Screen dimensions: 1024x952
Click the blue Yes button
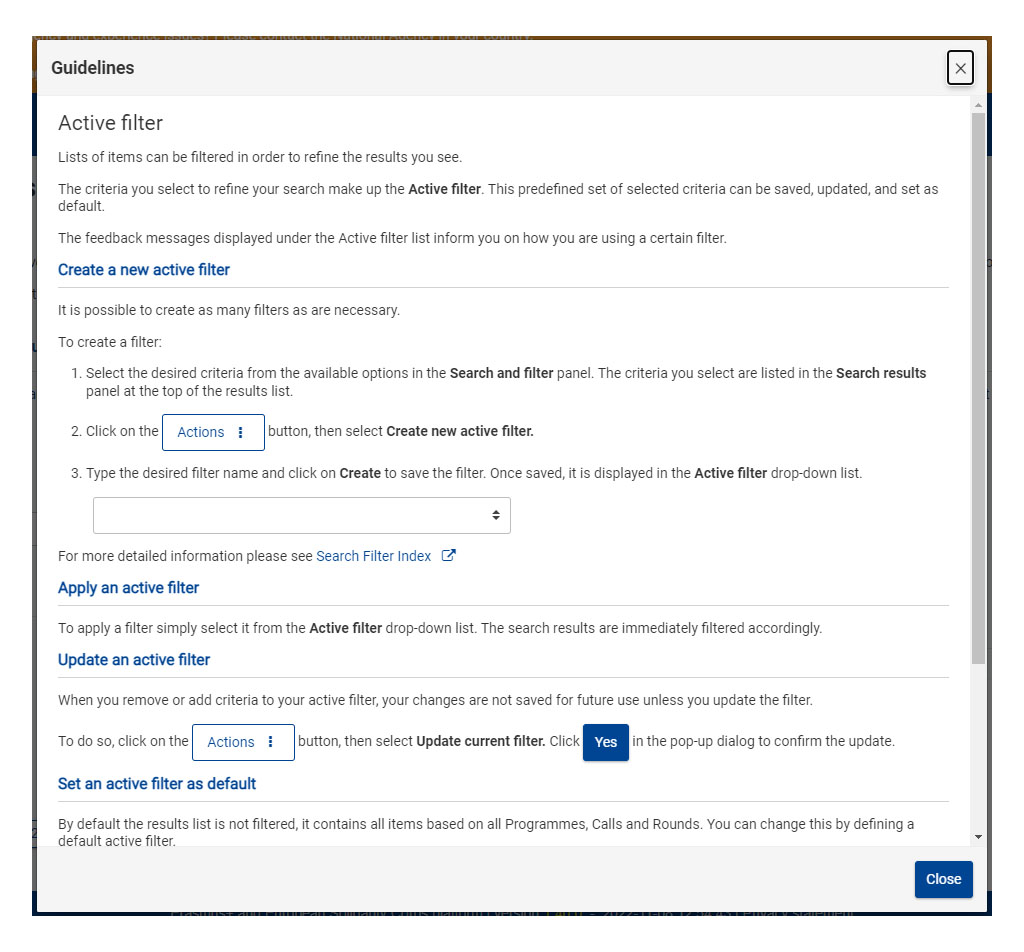605,742
